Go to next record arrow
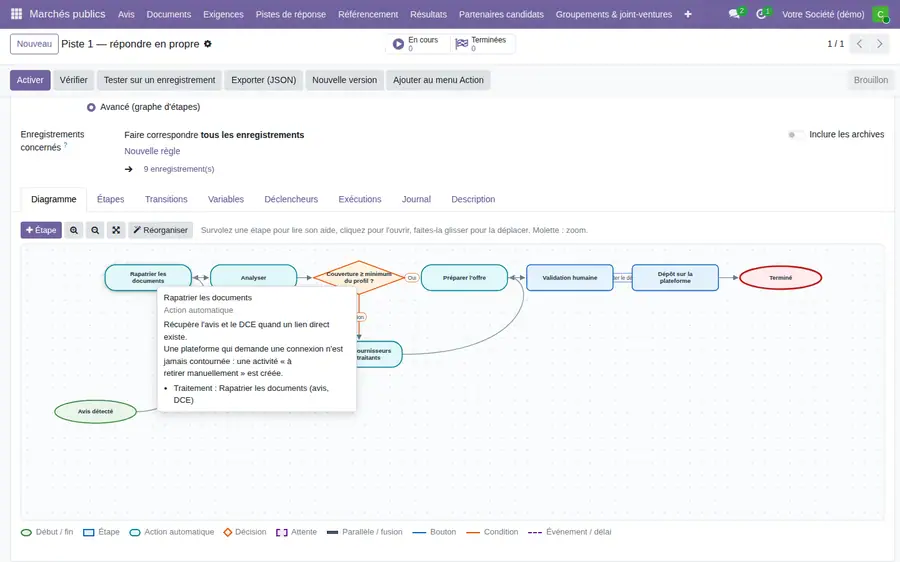This screenshot has height=562, width=900. 879,44
